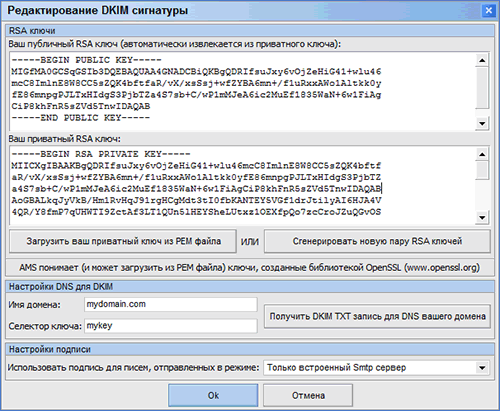Image resolution: width=500 pixels, height=411 pixels.
Task: Click the Настройки подписи section header
Action: click(x=250, y=349)
